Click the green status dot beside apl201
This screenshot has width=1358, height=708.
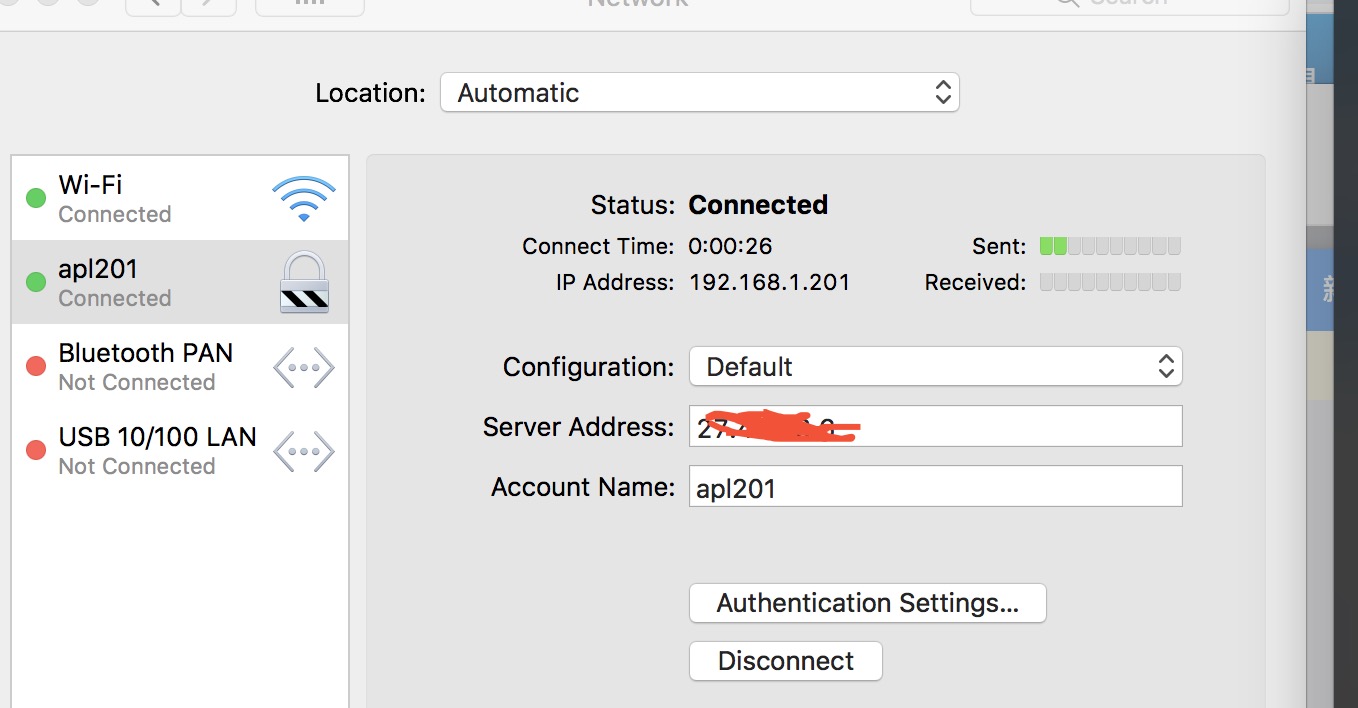tap(36, 282)
